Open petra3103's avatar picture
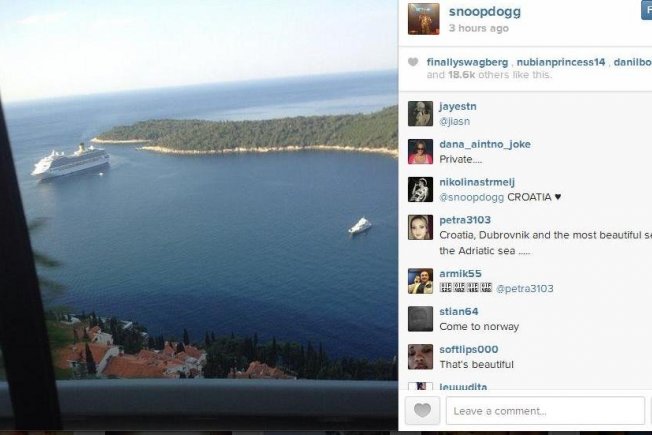652x435 pixels. point(420,227)
